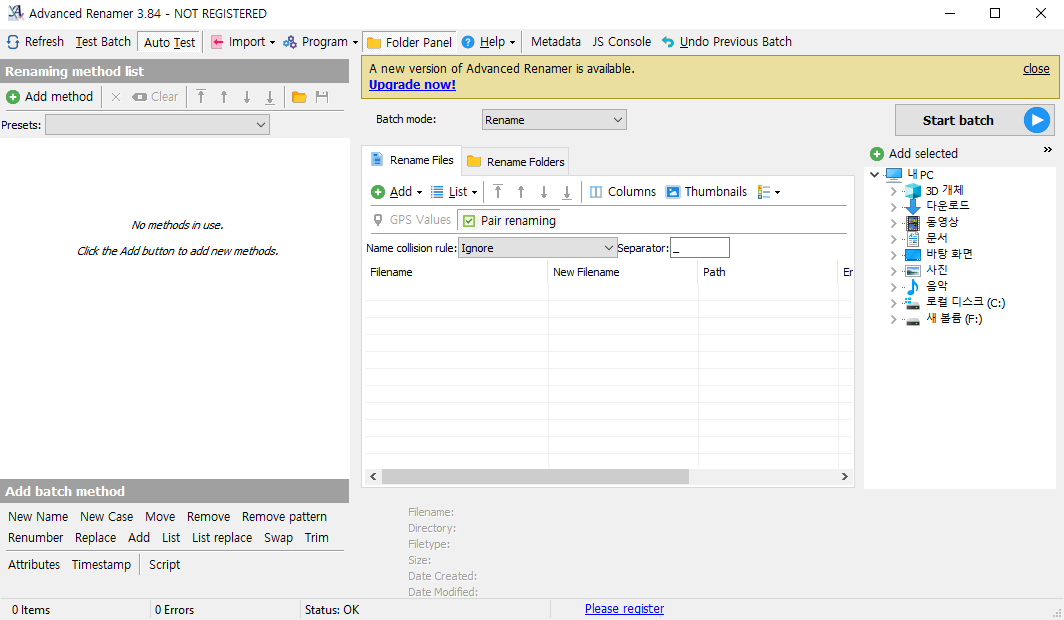This screenshot has height=620, width=1064.
Task: Open the Presets dropdown
Action: [x=157, y=125]
